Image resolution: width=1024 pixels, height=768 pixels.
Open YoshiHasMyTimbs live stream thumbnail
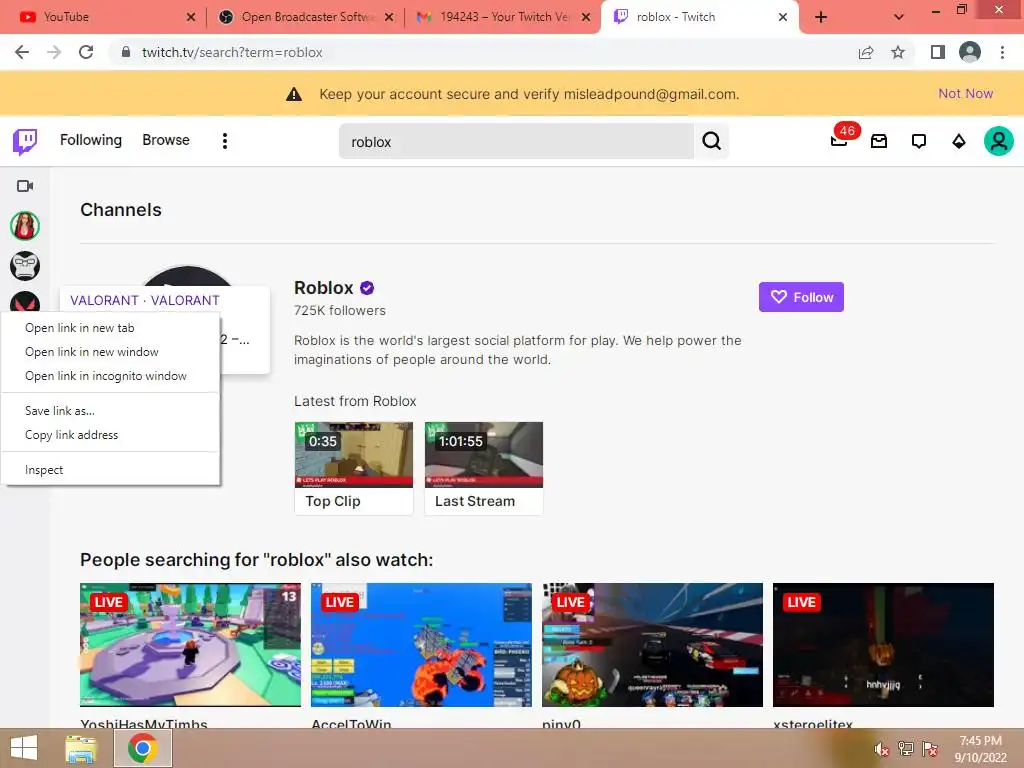tap(190, 645)
